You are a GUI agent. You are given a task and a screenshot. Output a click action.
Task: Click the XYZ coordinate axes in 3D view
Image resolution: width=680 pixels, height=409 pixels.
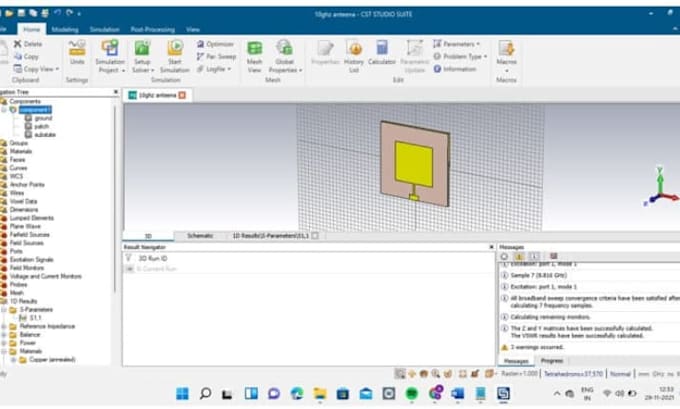click(x=660, y=187)
